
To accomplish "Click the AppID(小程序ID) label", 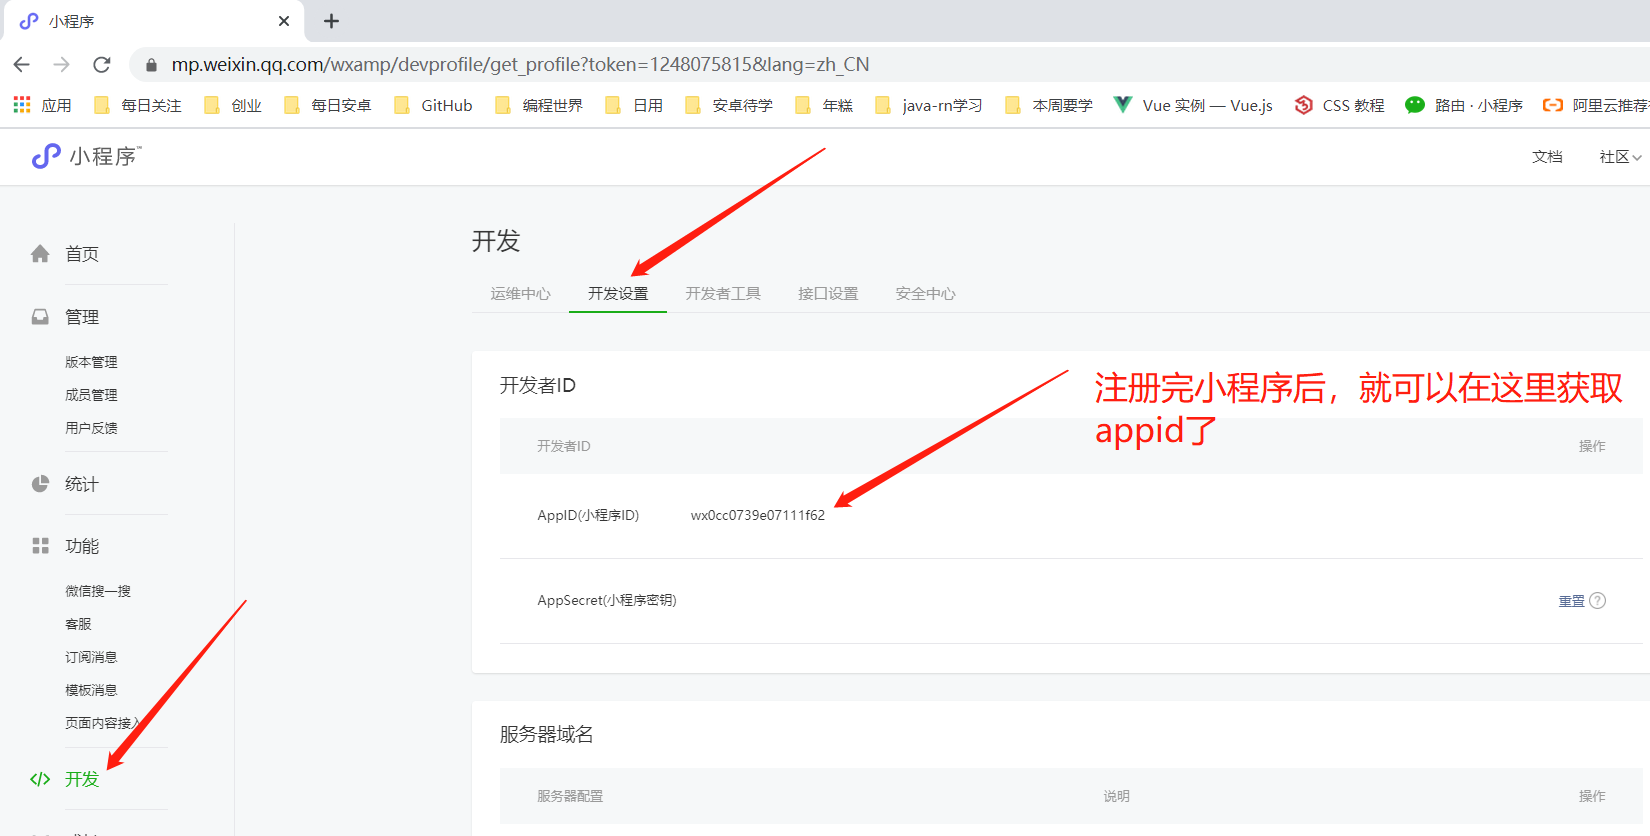I will pyautogui.click(x=588, y=515).
